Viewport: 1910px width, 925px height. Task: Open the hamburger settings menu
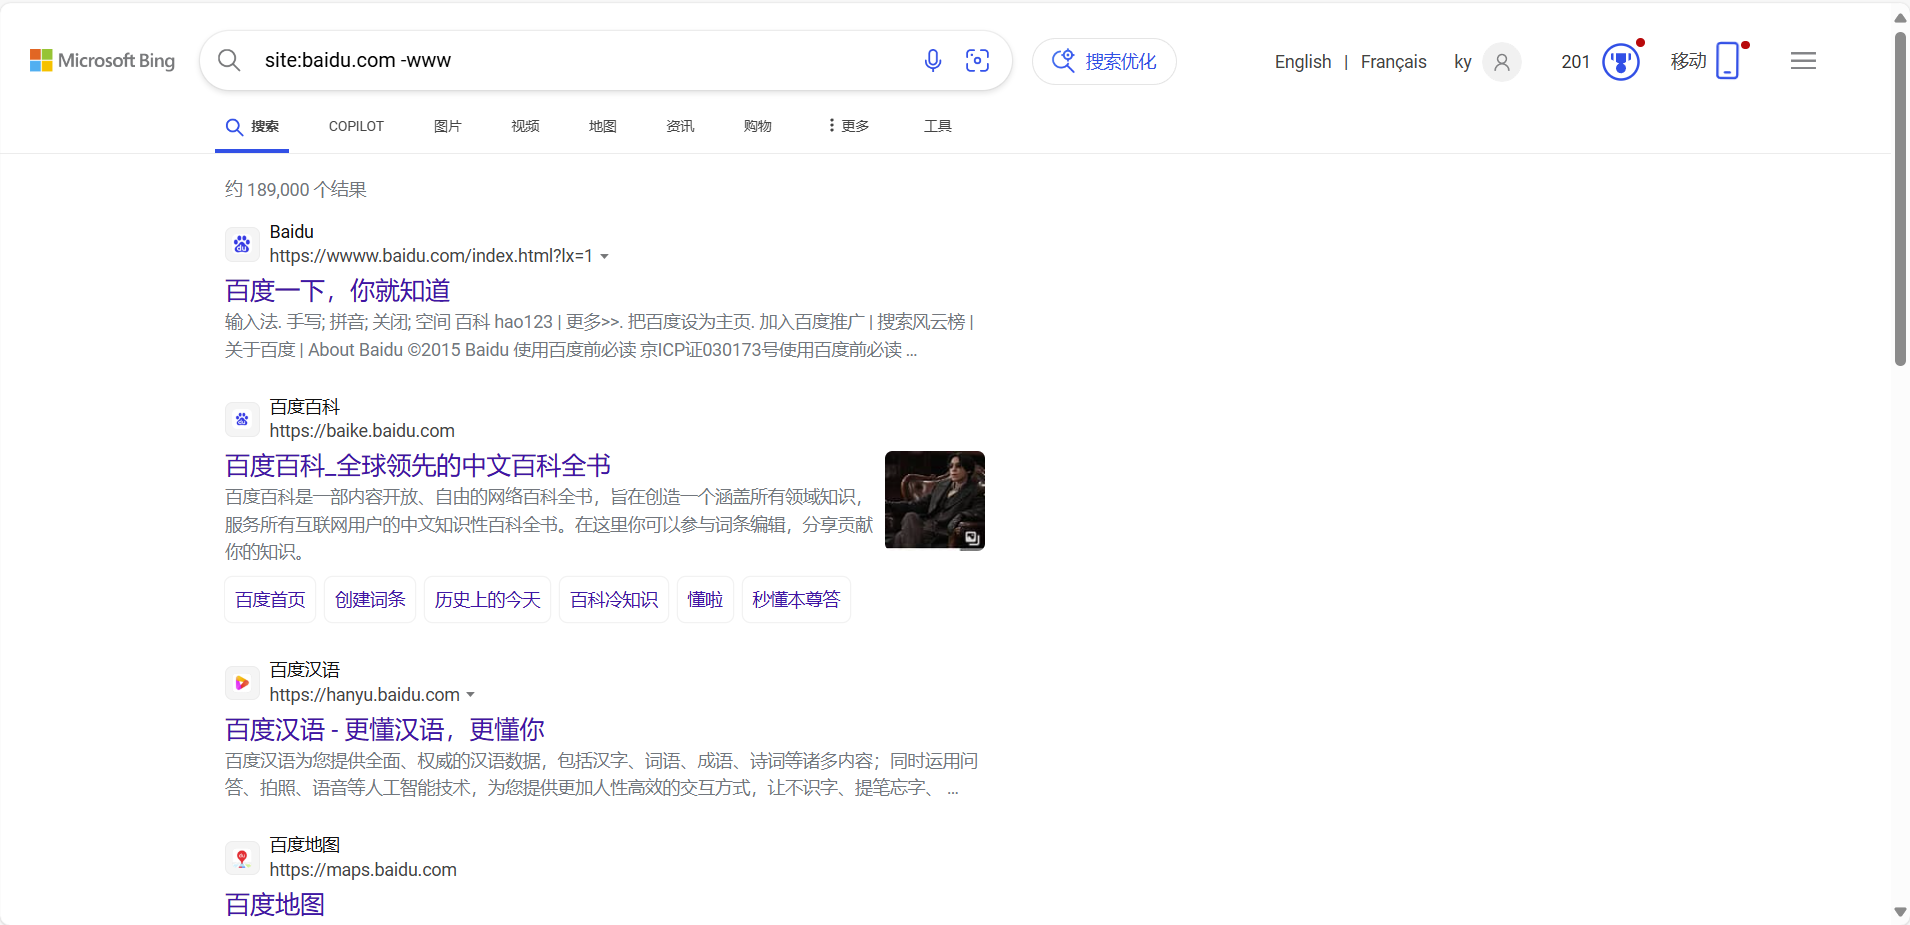1803,61
